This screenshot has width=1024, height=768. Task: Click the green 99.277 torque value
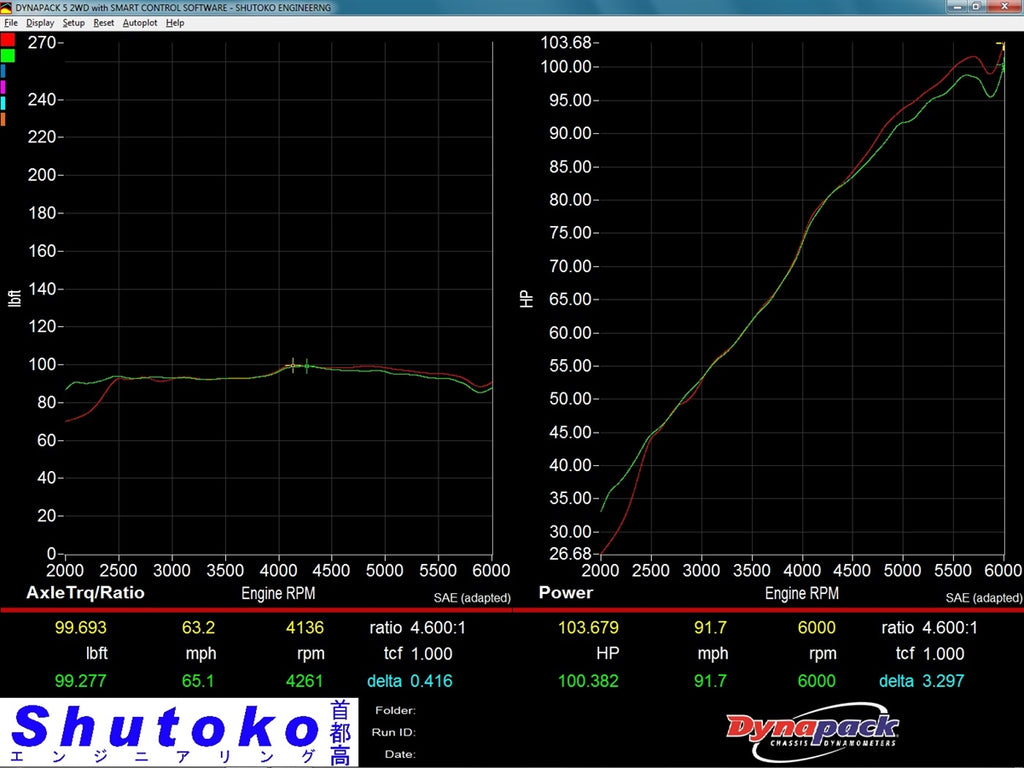coord(80,681)
